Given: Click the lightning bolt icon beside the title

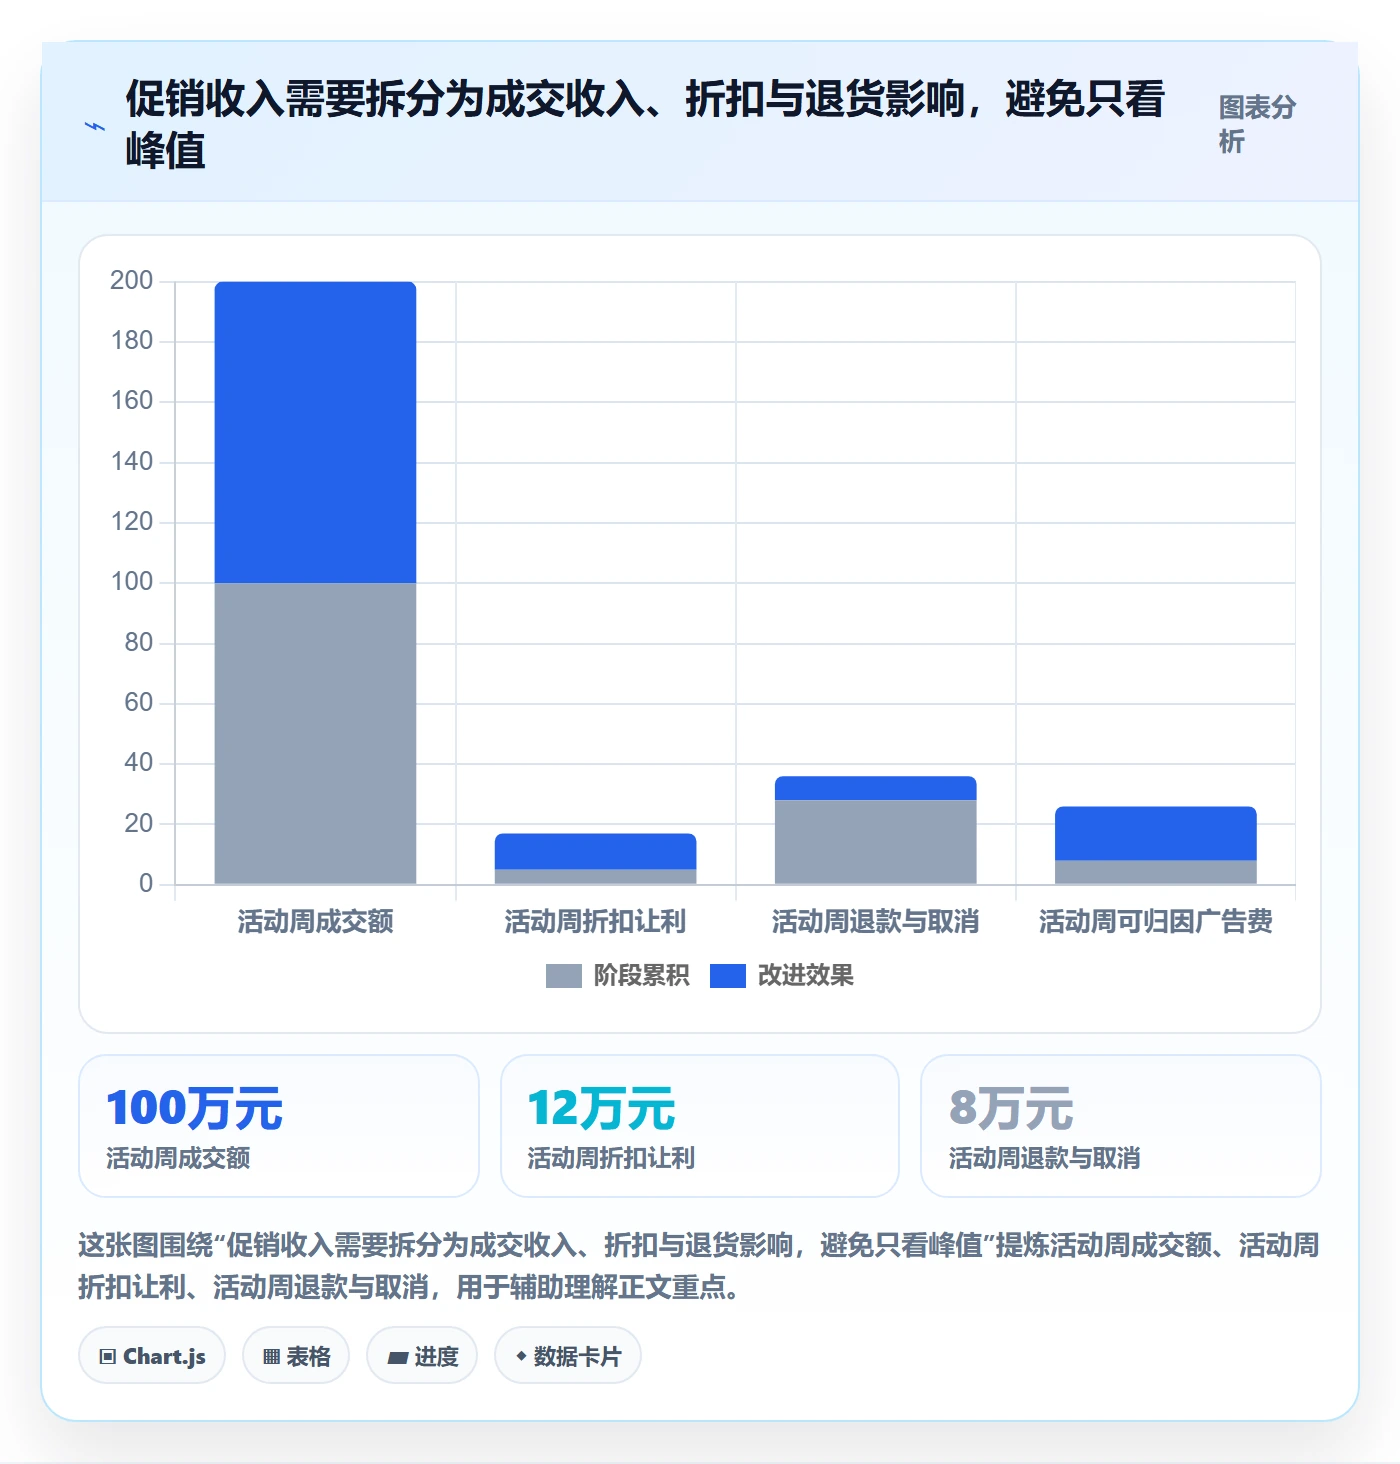Looking at the screenshot, I should (x=94, y=127).
